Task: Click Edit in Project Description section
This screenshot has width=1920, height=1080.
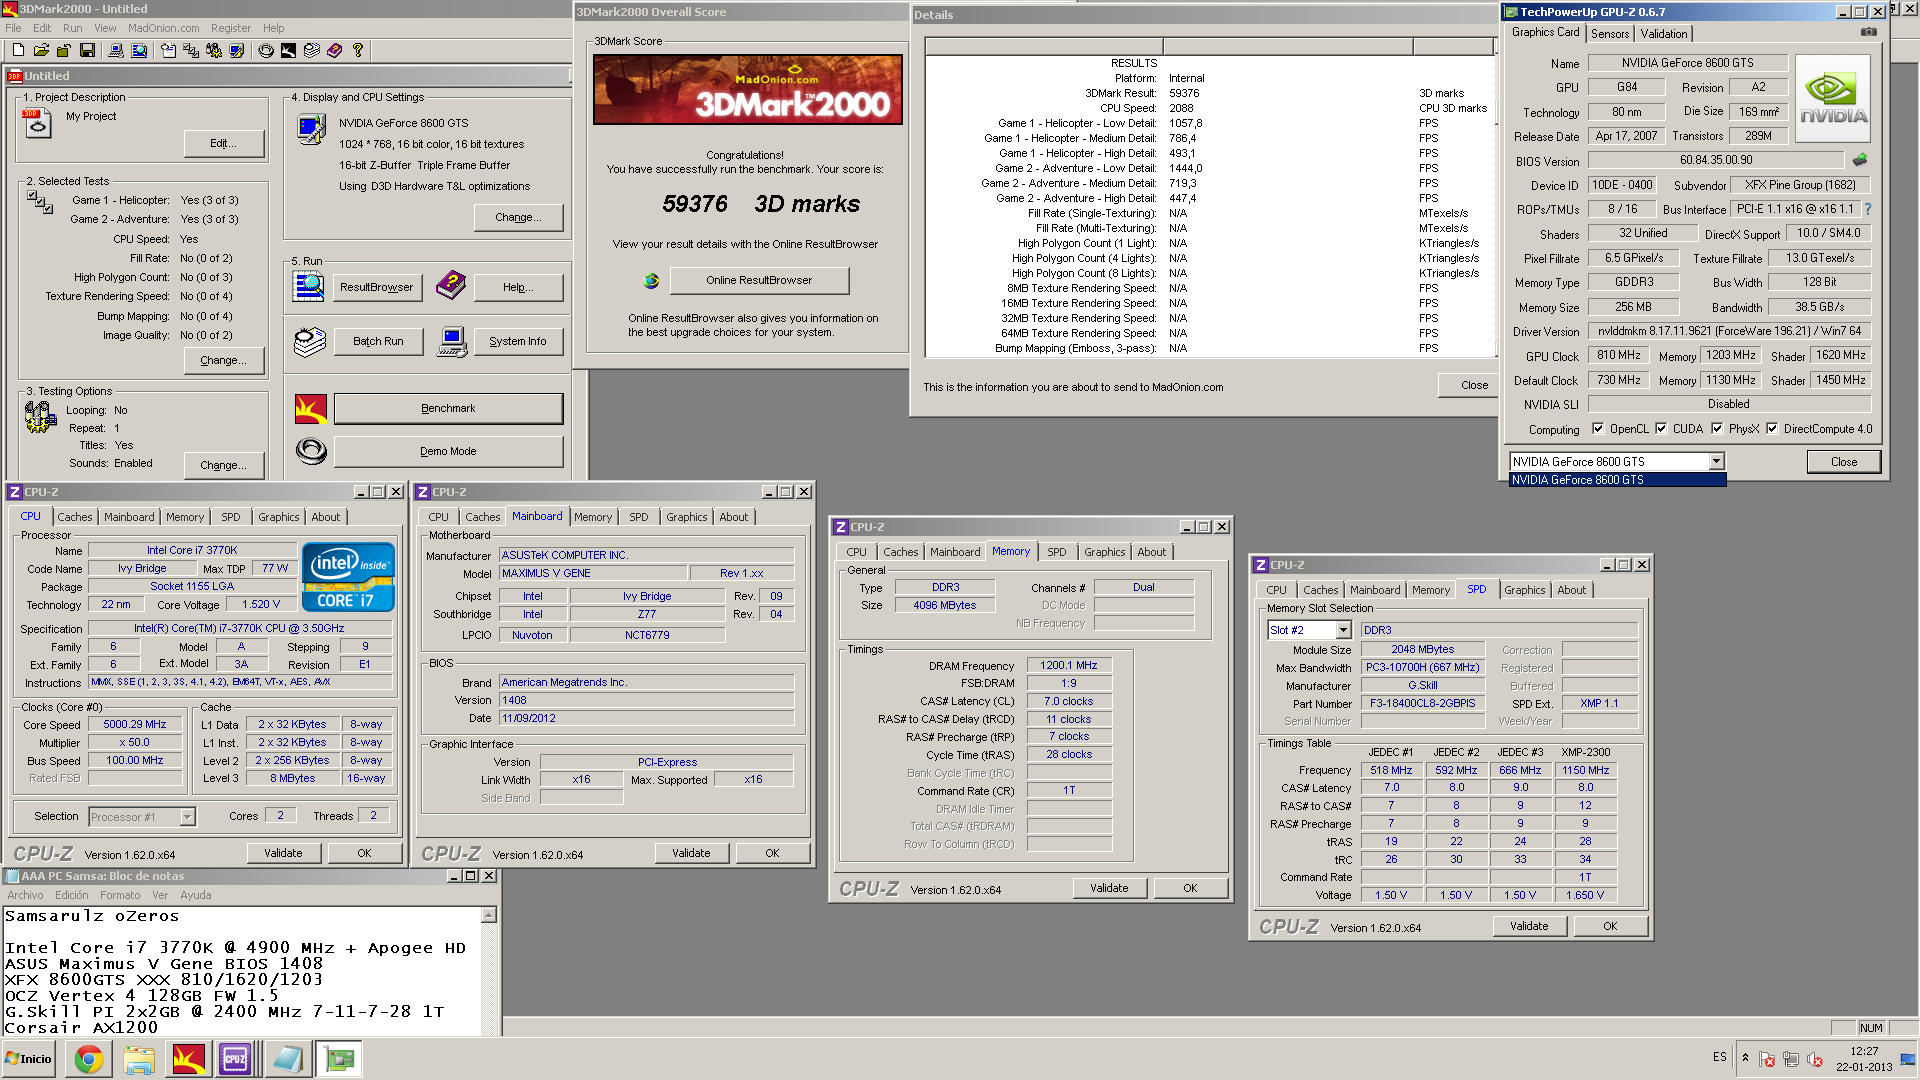Action: 224,143
